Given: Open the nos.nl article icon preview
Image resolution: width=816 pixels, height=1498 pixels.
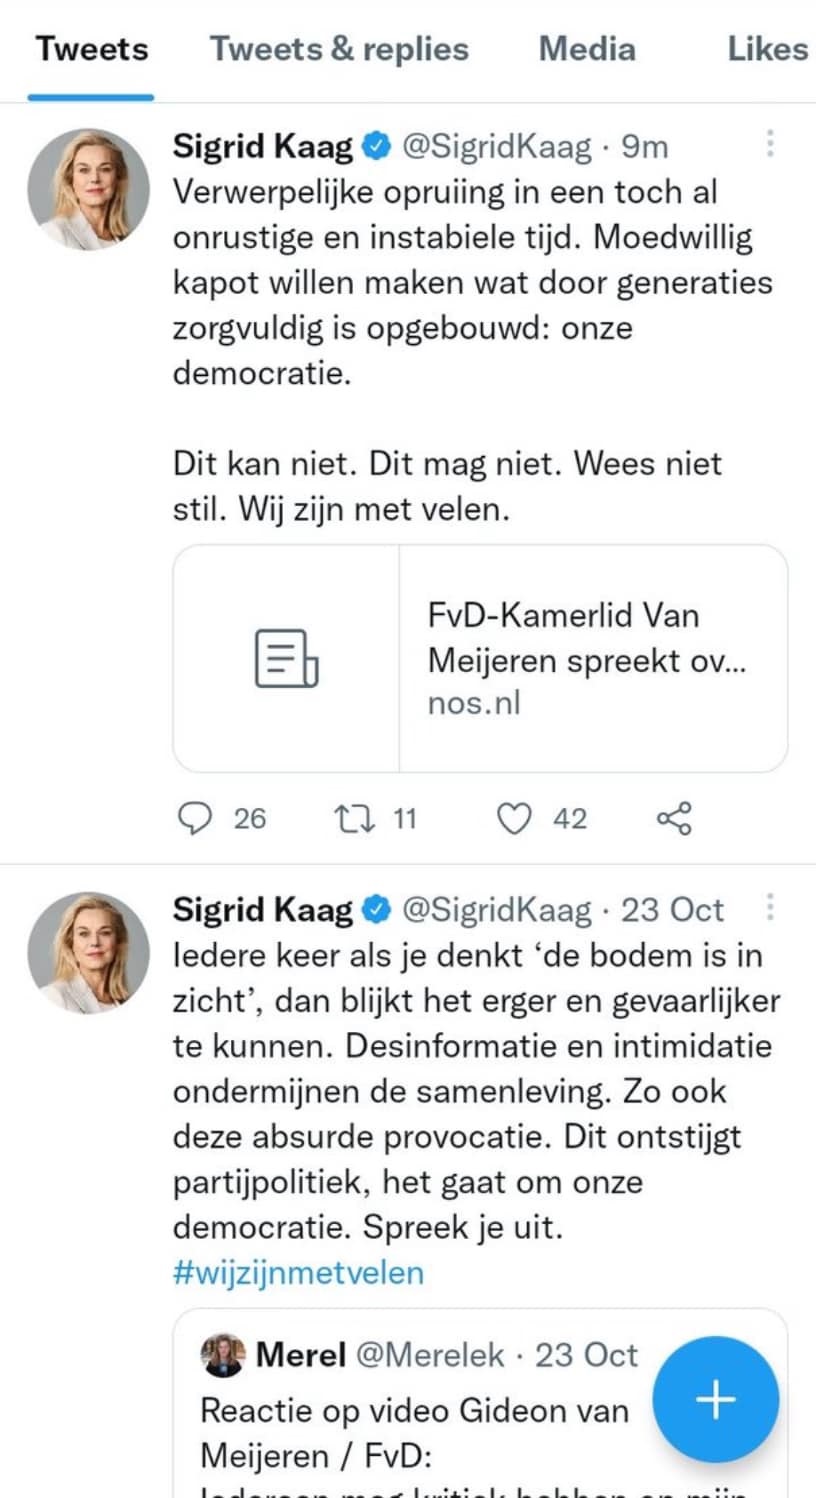Looking at the screenshot, I should click(x=287, y=658).
